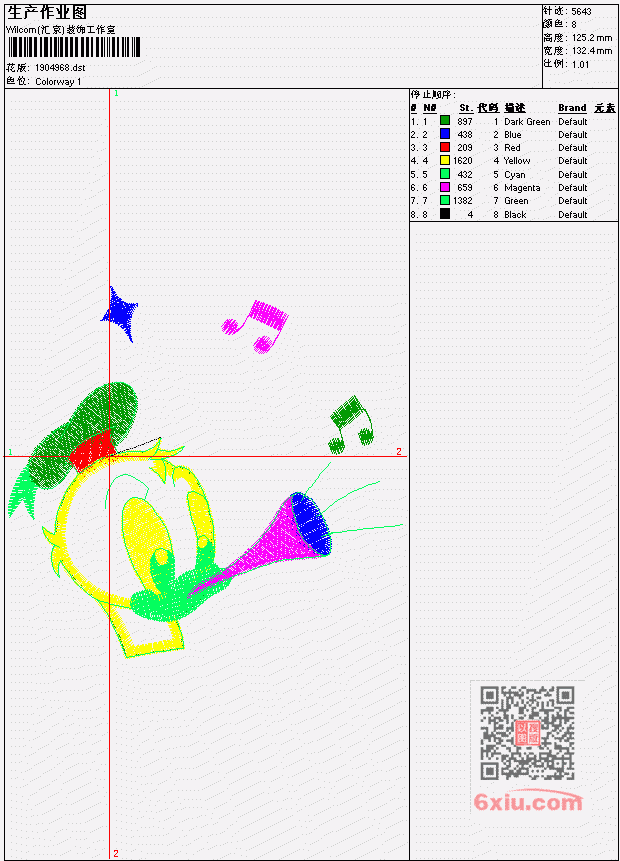
Task: Click the Blue color swatch in row 2
Action: [x=445, y=134]
